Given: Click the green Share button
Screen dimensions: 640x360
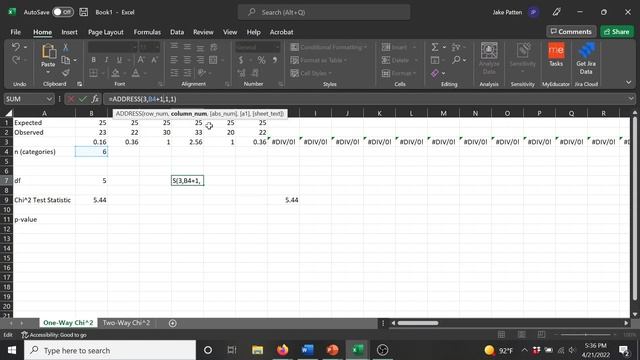Looking at the screenshot, I should (x=617, y=31).
